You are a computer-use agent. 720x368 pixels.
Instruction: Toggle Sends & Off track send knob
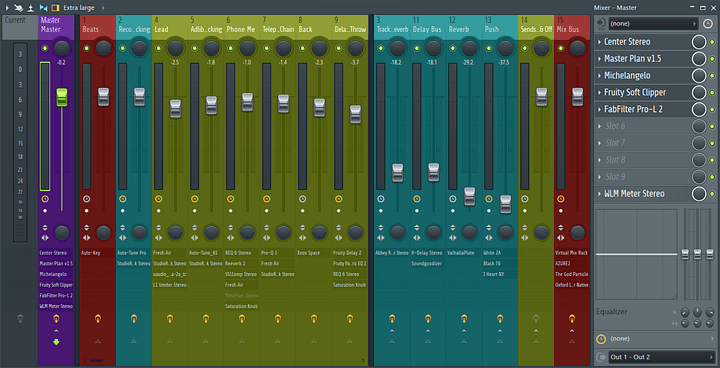pos(536,318)
